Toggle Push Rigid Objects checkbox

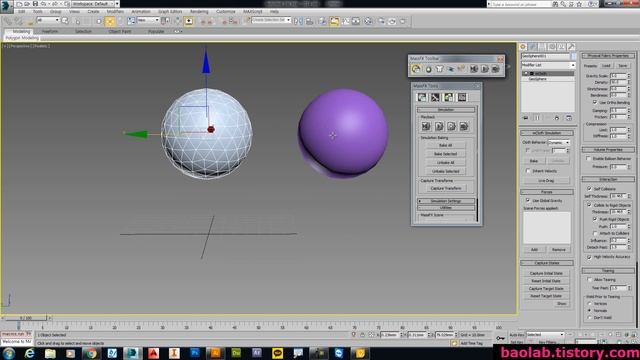[595, 219]
